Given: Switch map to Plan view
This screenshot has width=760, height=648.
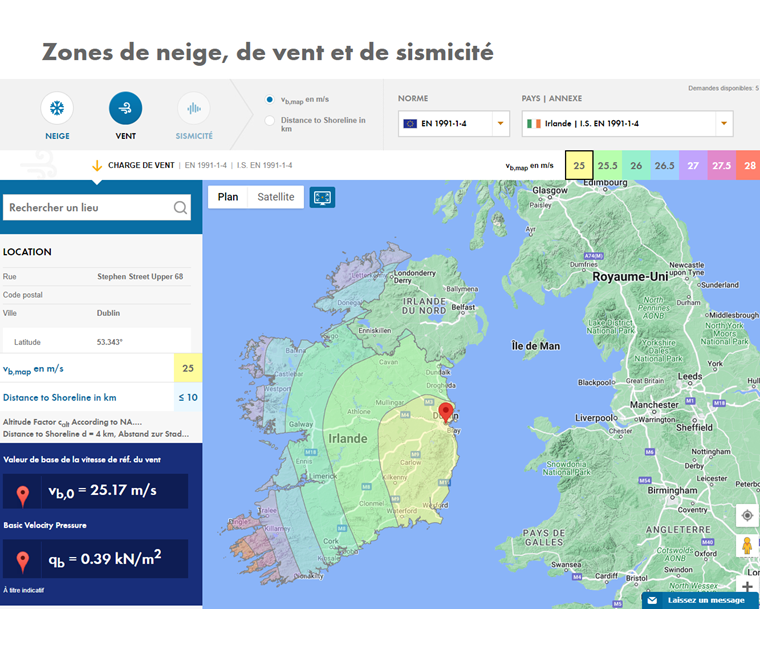Looking at the screenshot, I should pyautogui.click(x=228, y=197).
